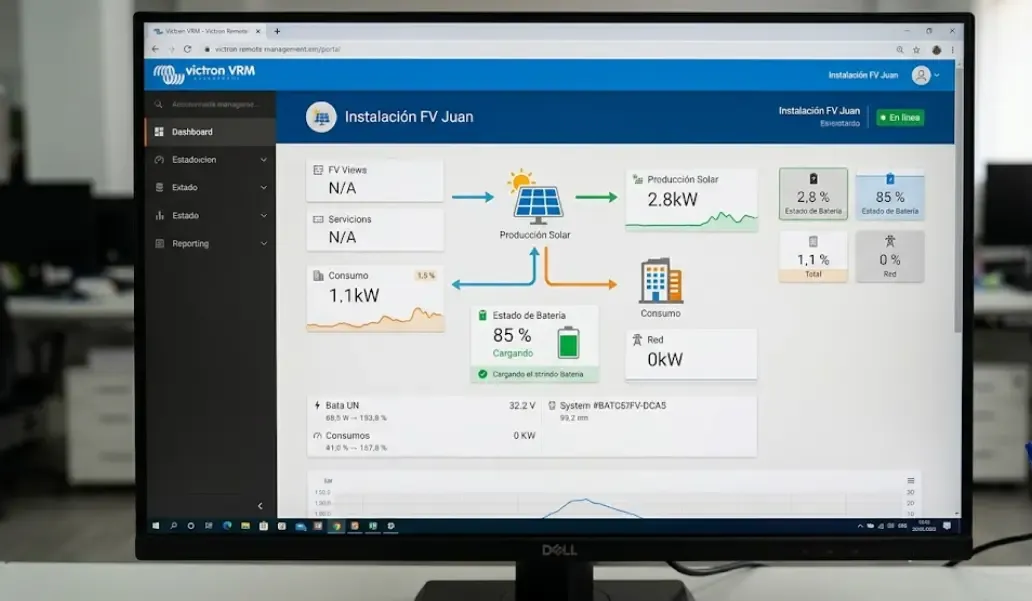The width and height of the screenshot is (1032, 601).
Task: Click the browser zoom magnifier icon
Action: click(900, 50)
